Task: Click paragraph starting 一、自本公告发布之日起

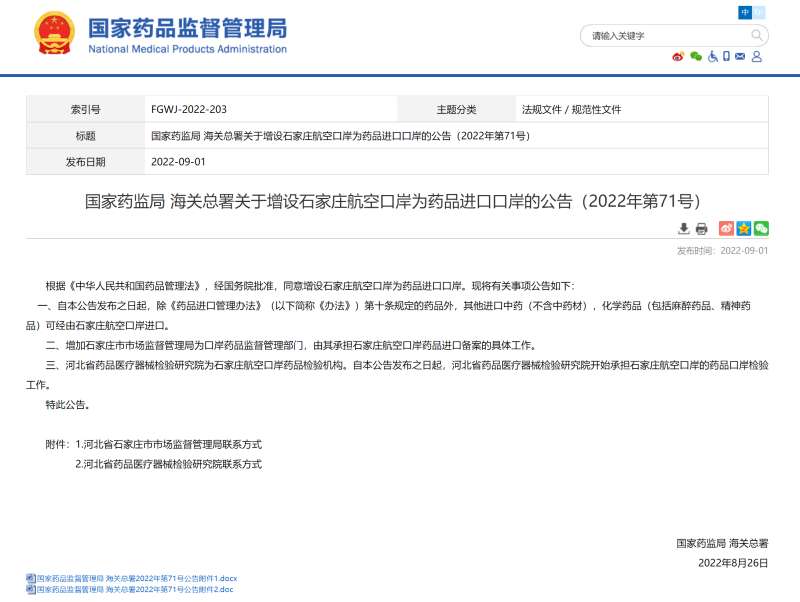Action: 388,315
